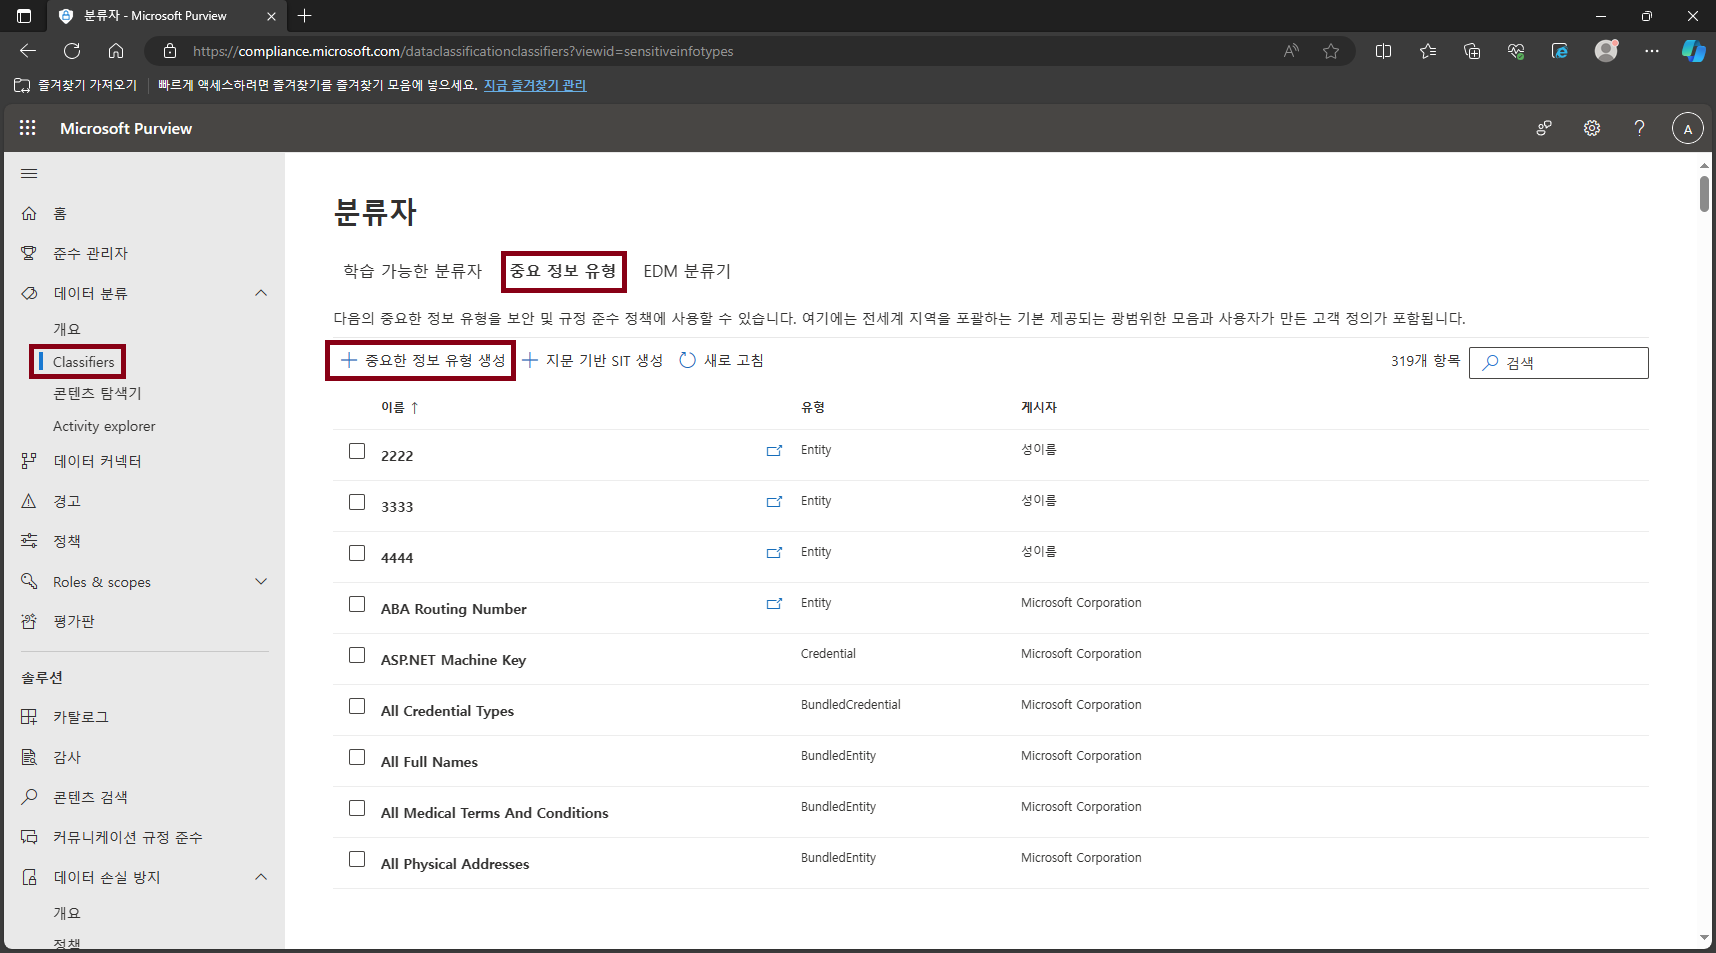The height and width of the screenshot is (953, 1716).
Task: Click the account avatar in top bar
Action: tap(1686, 128)
